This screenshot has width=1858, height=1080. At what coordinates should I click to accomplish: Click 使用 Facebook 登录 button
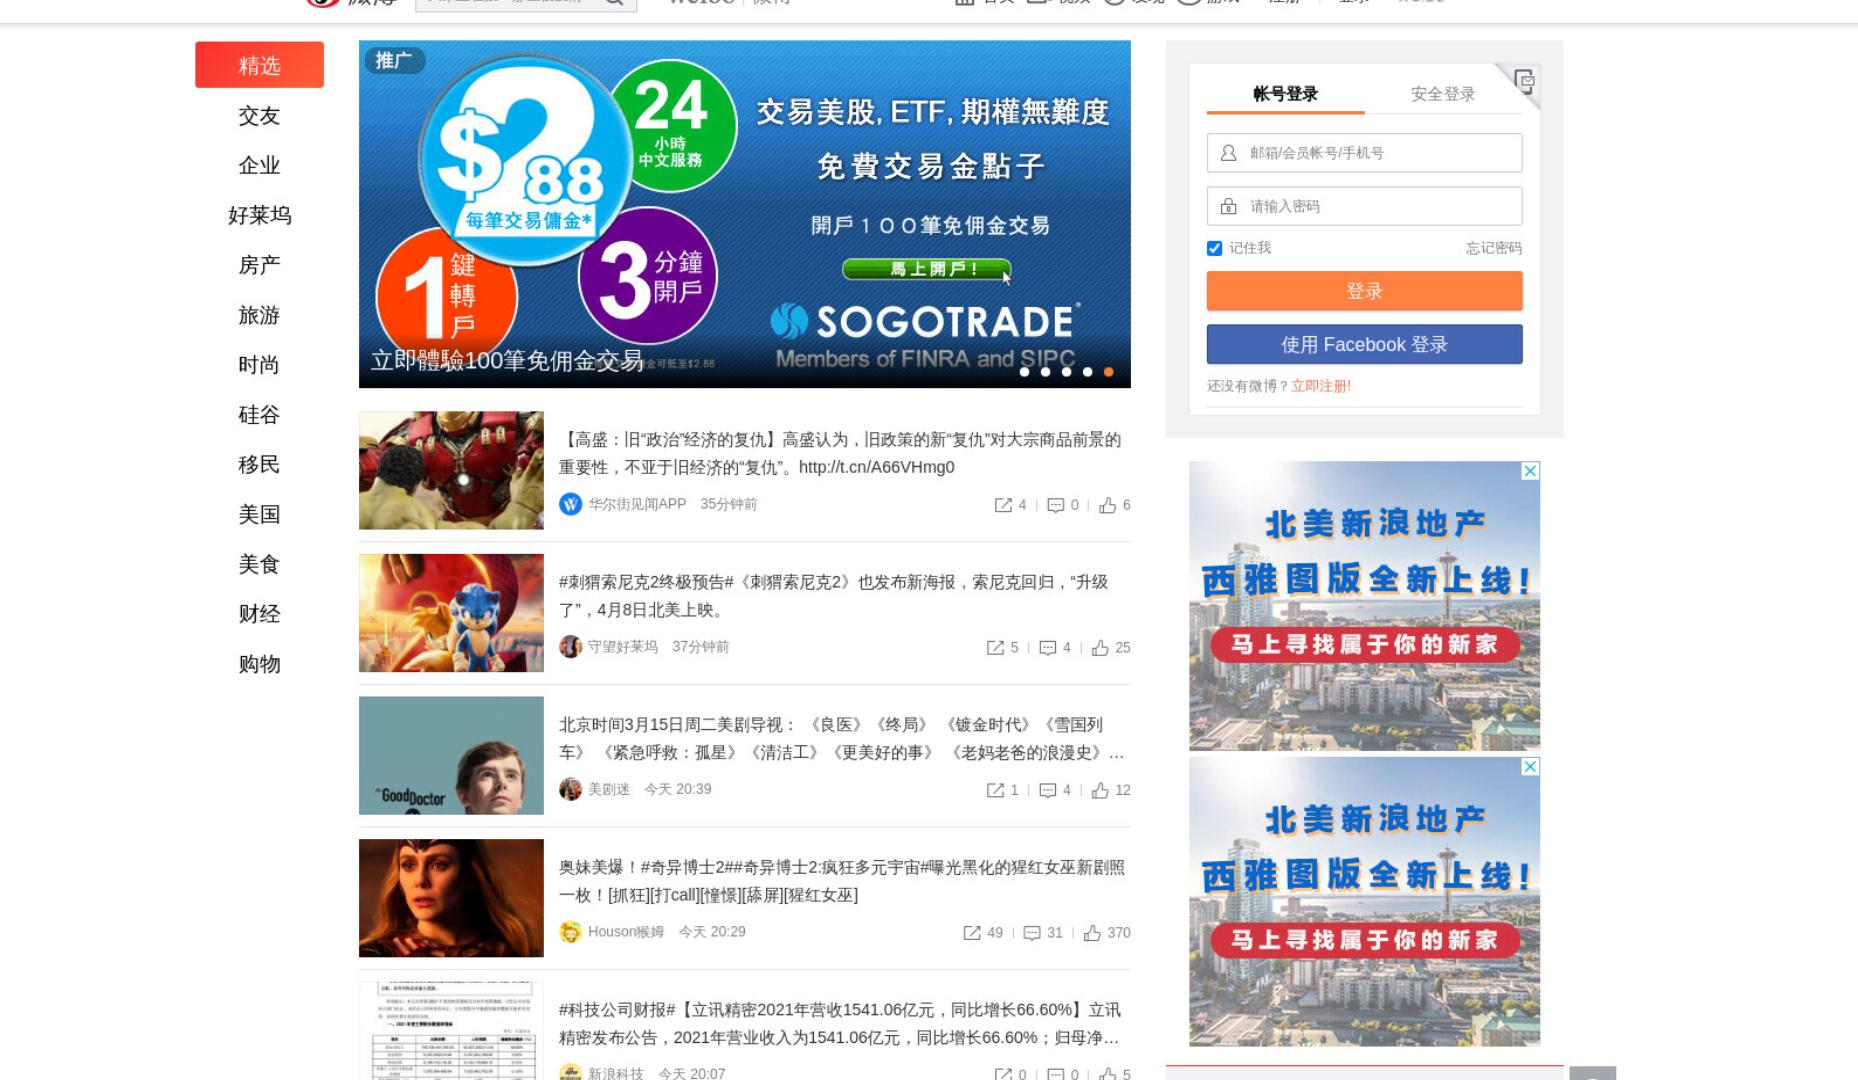click(x=1364, y=344)
